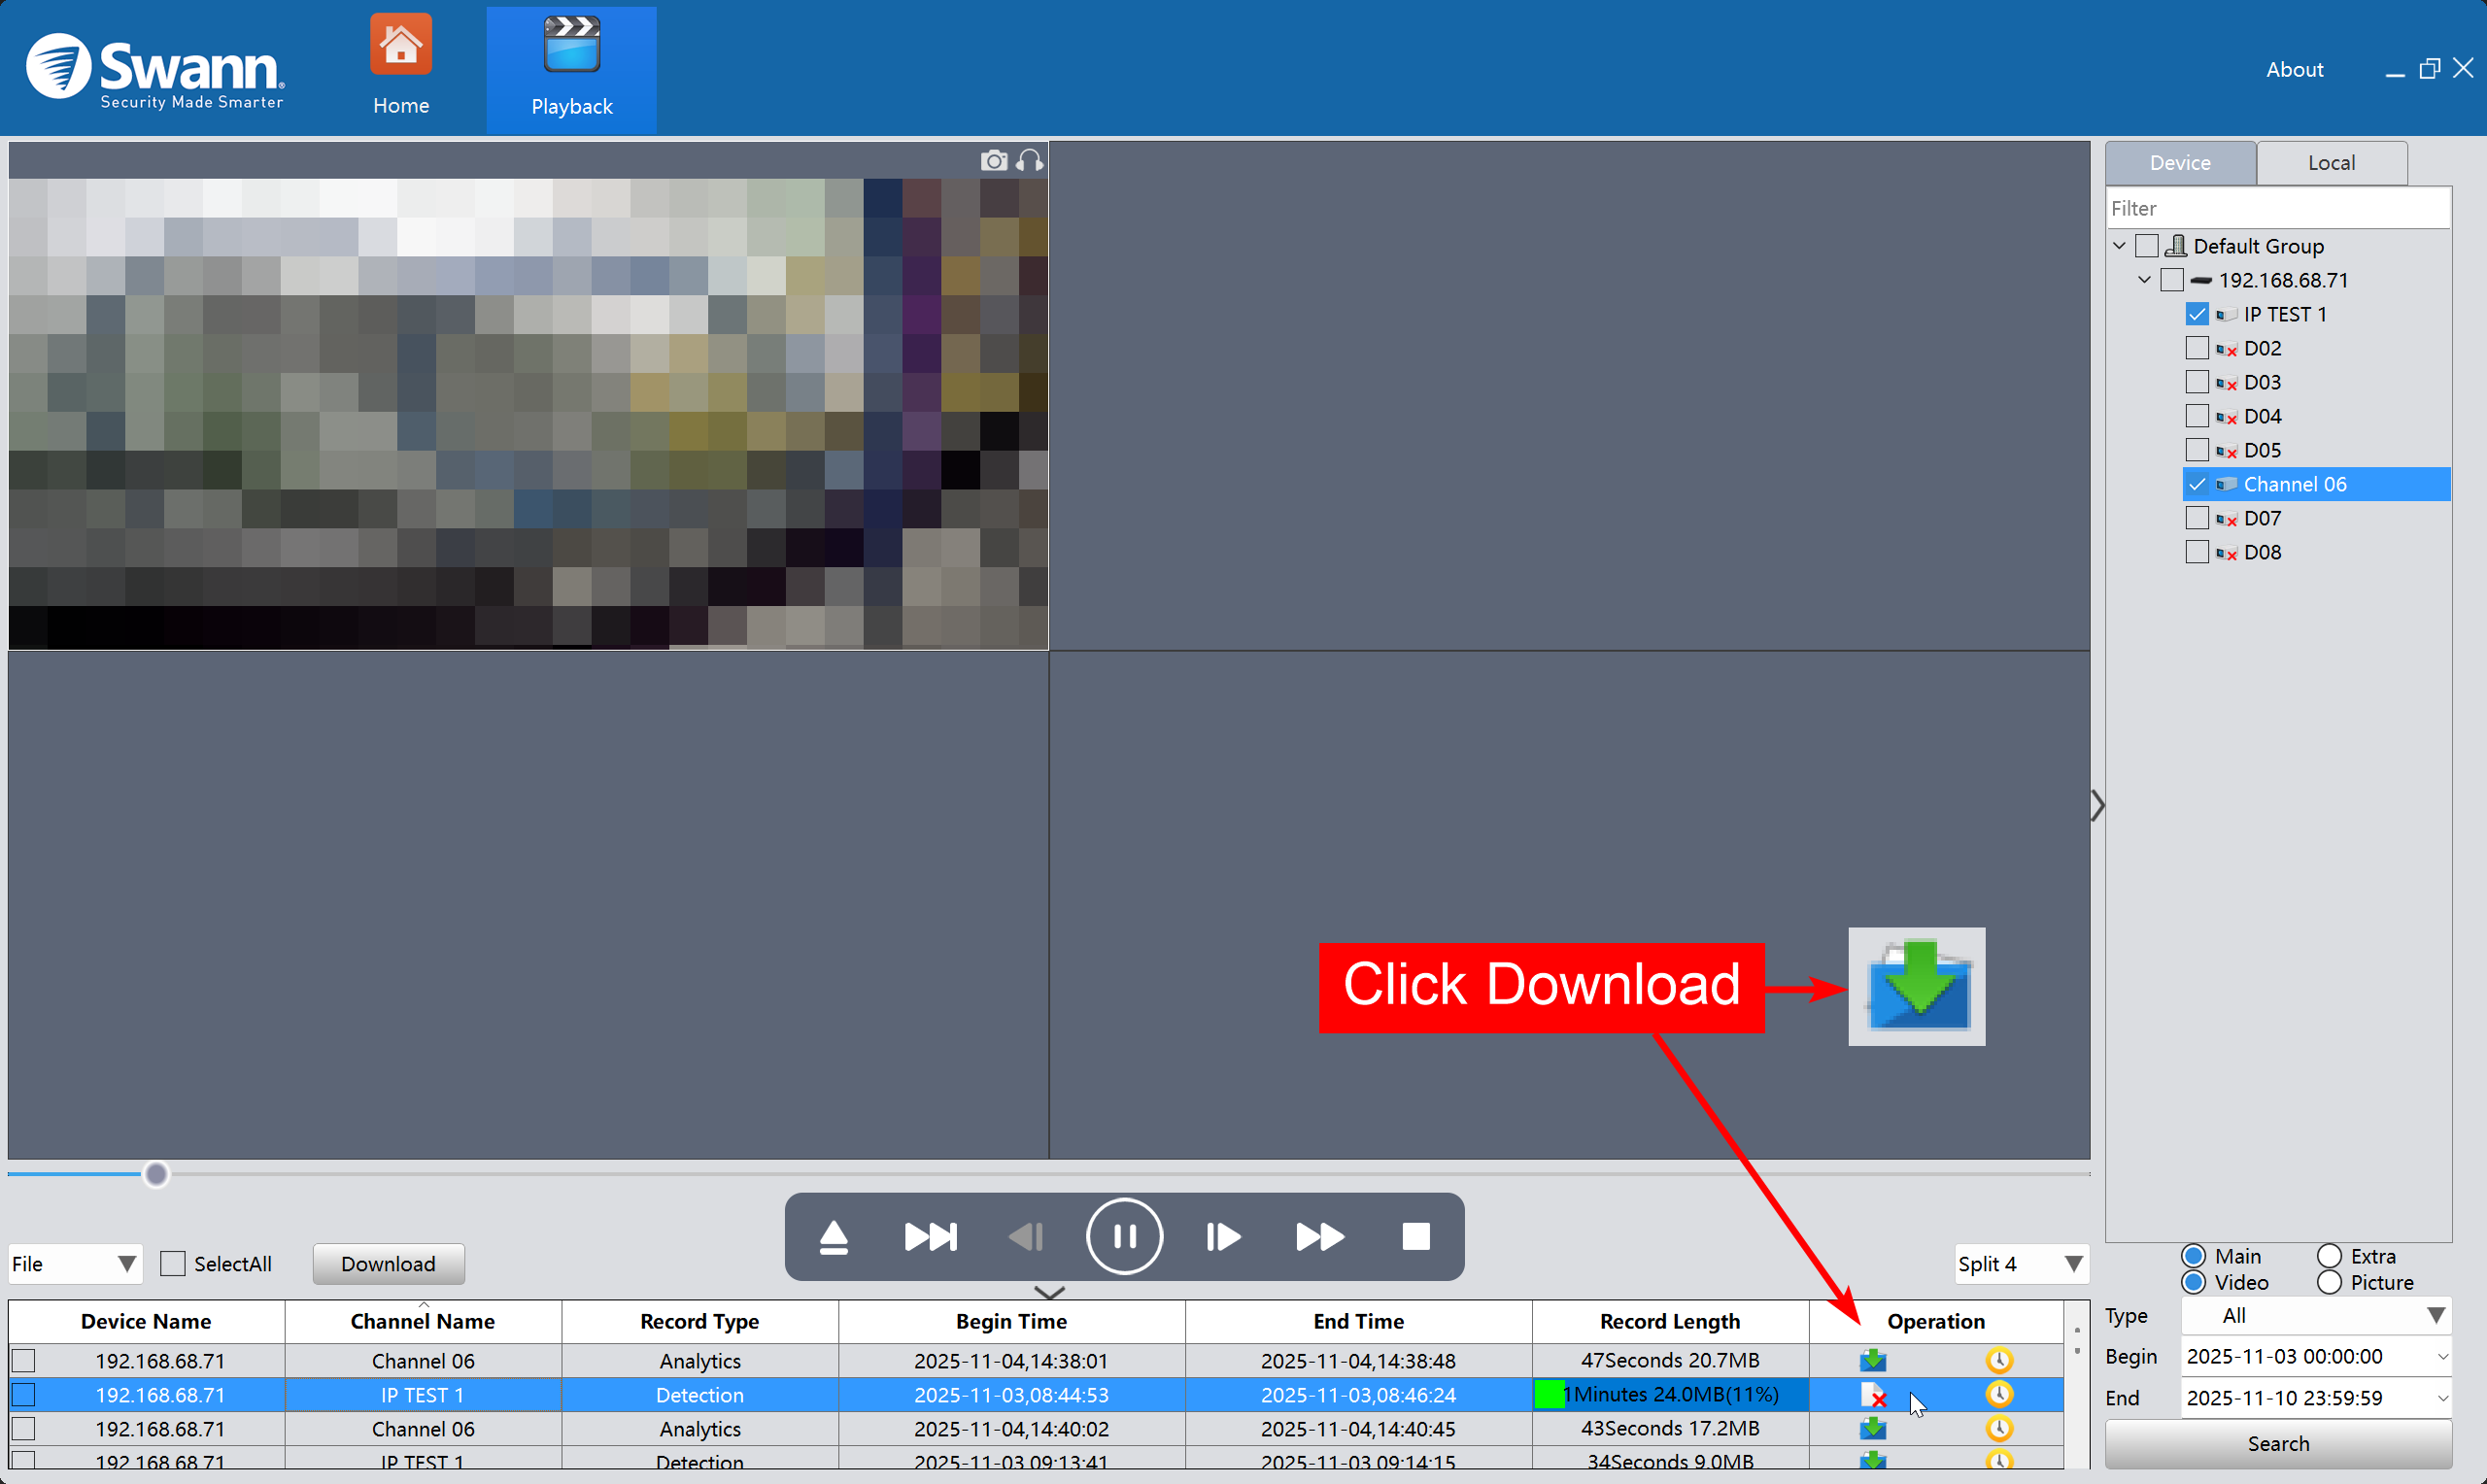Click the headphones audio icon
This screenshot has width=2487, height=1484.
coord(1030,161)
